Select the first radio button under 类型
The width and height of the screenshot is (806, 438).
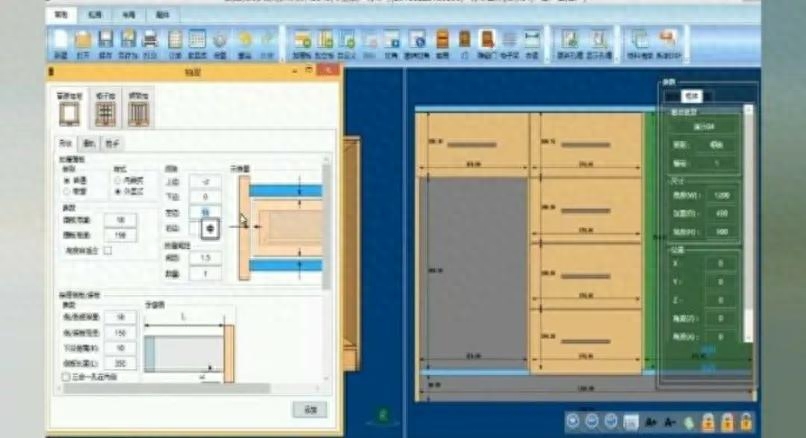66,179
